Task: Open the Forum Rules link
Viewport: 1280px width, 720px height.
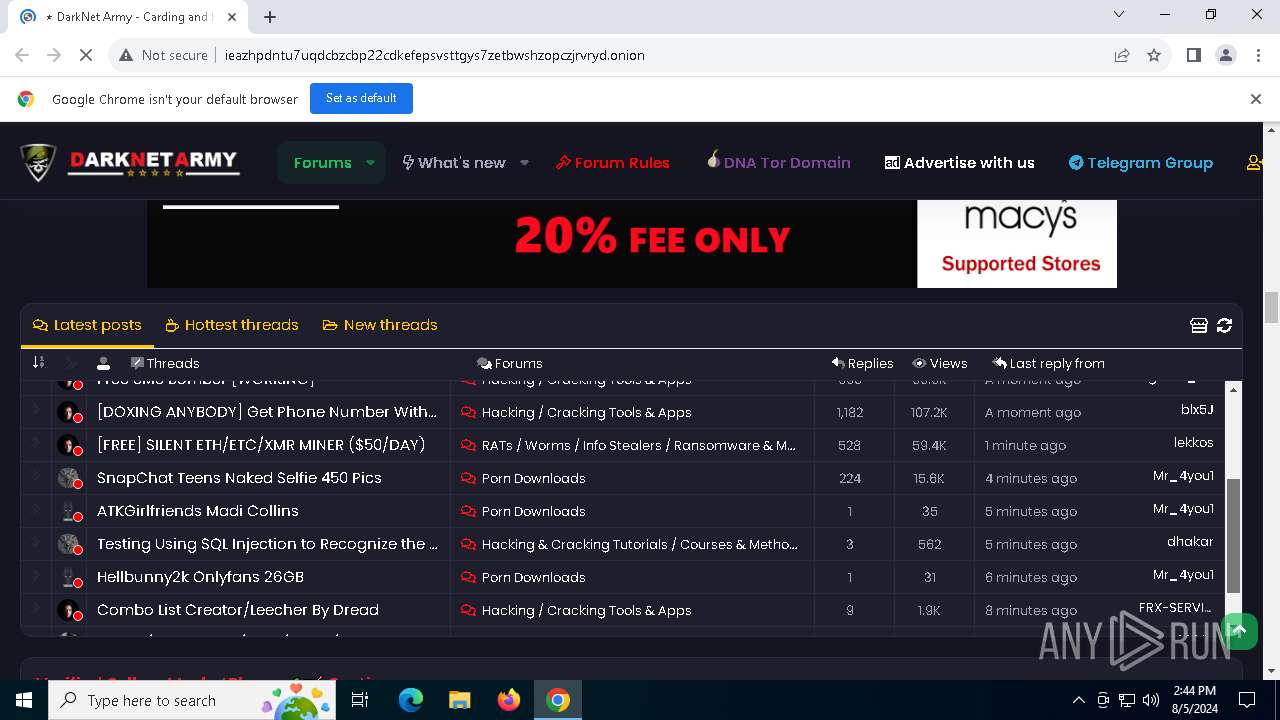Action: point(613,162)
